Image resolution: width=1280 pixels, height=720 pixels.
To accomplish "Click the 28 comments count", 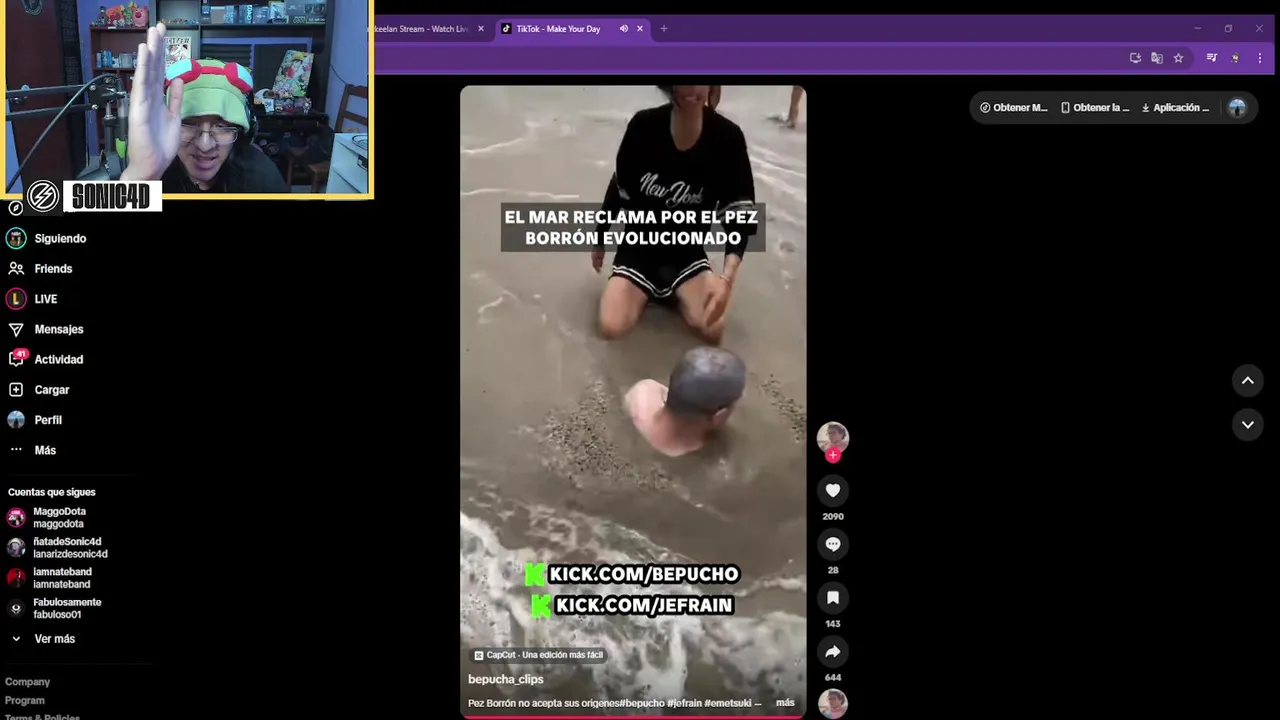I will click(833, 570).
